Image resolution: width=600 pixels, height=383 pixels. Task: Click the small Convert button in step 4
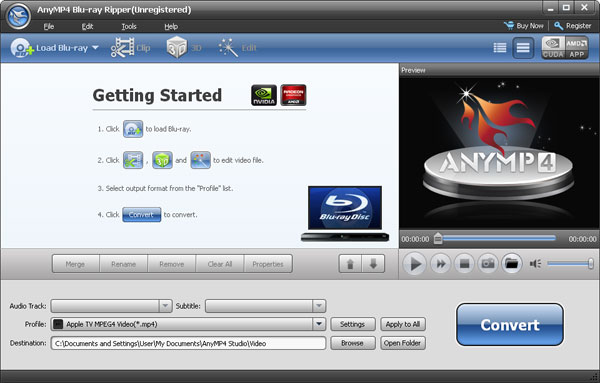coord(142,215)
